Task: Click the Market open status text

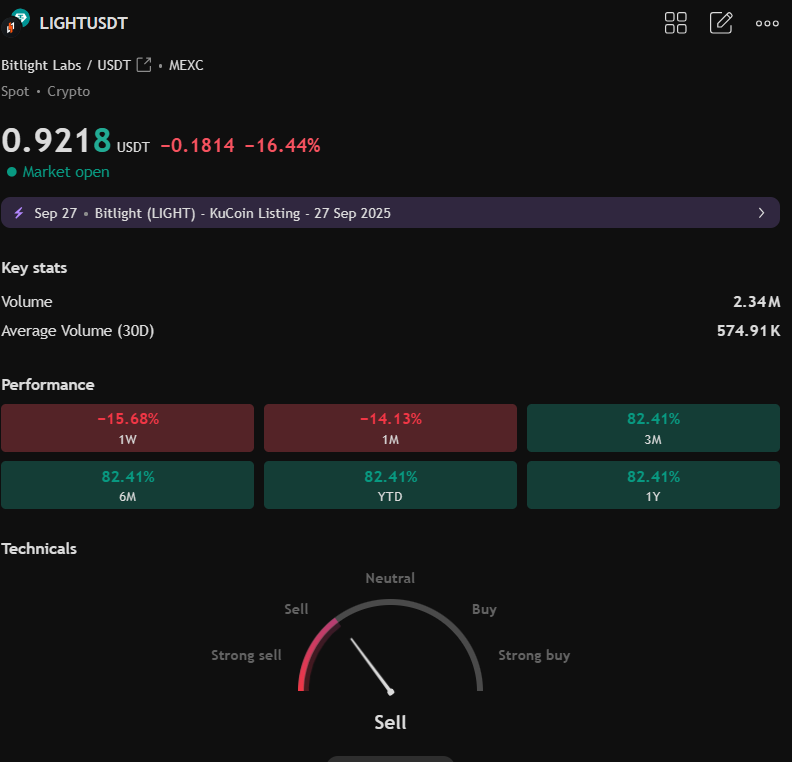Action: click(x=66, y=172)
